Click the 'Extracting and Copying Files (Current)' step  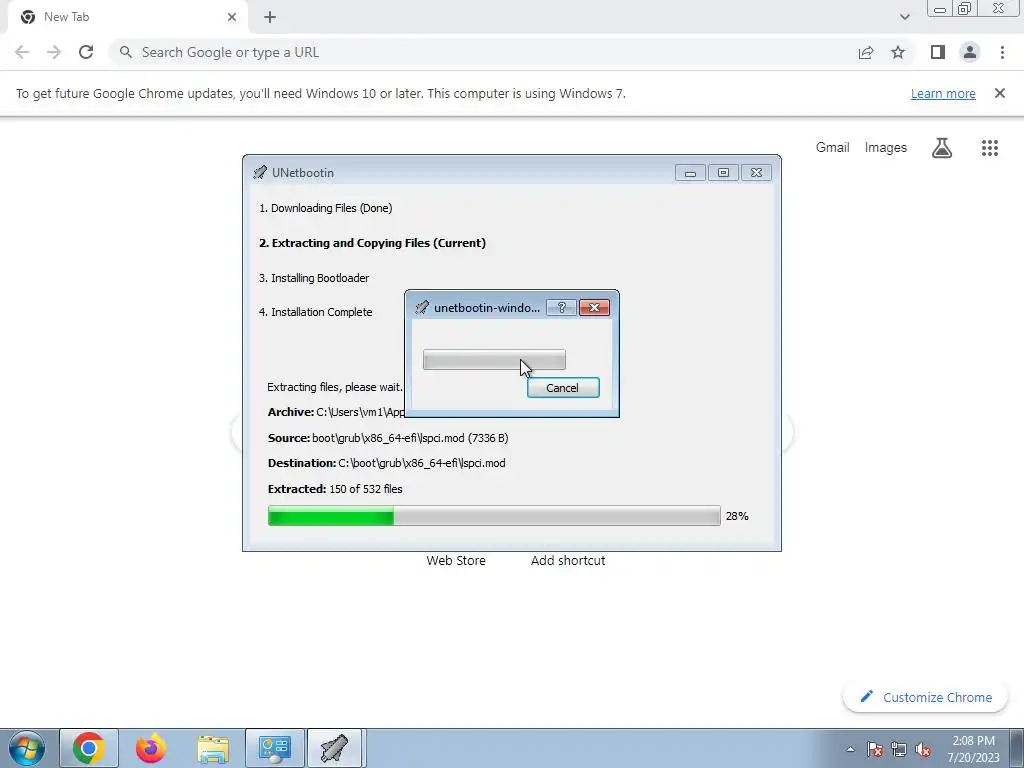point(372,243)
